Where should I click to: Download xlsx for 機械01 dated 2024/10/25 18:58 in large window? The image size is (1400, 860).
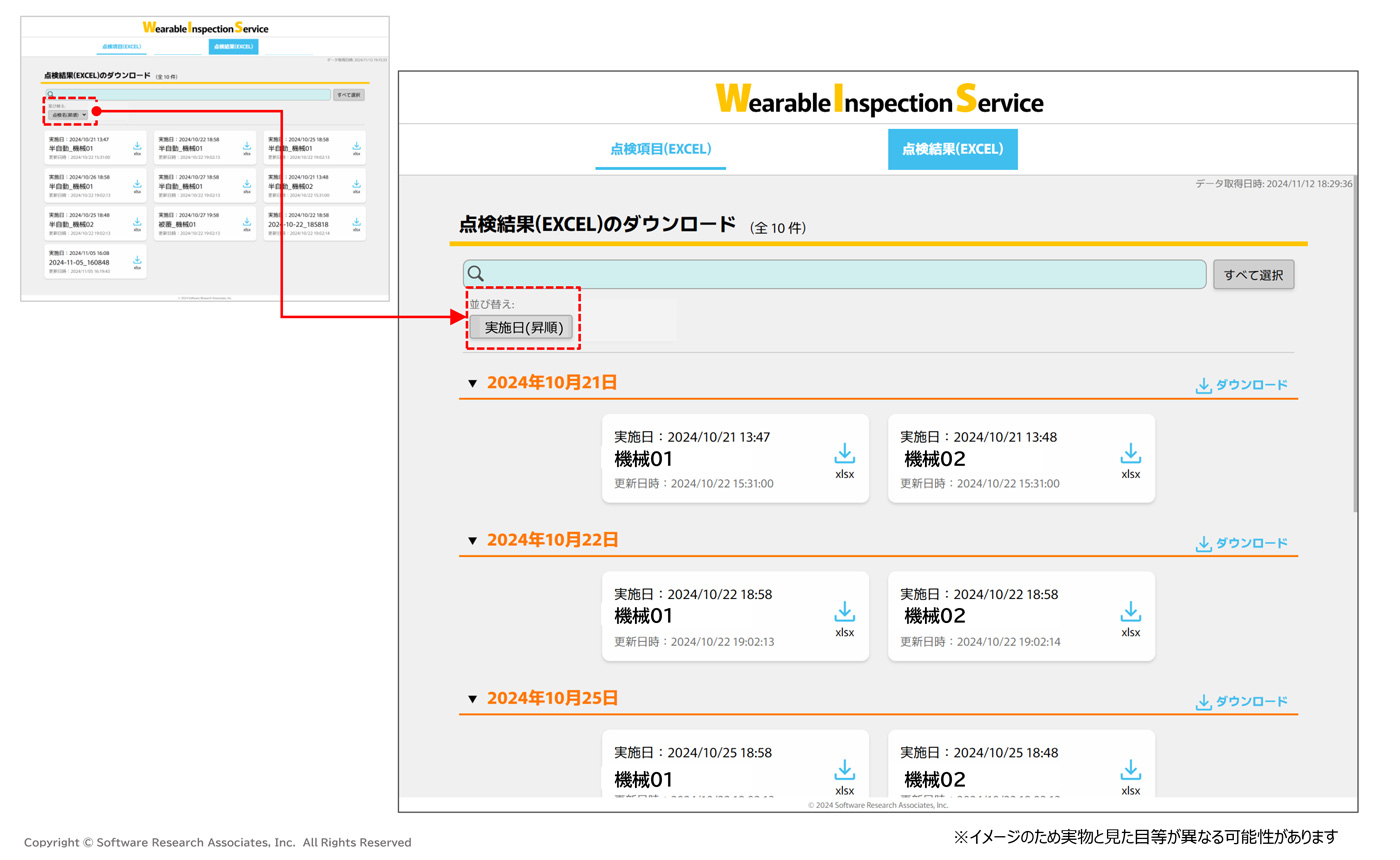[x=845, y=776]
